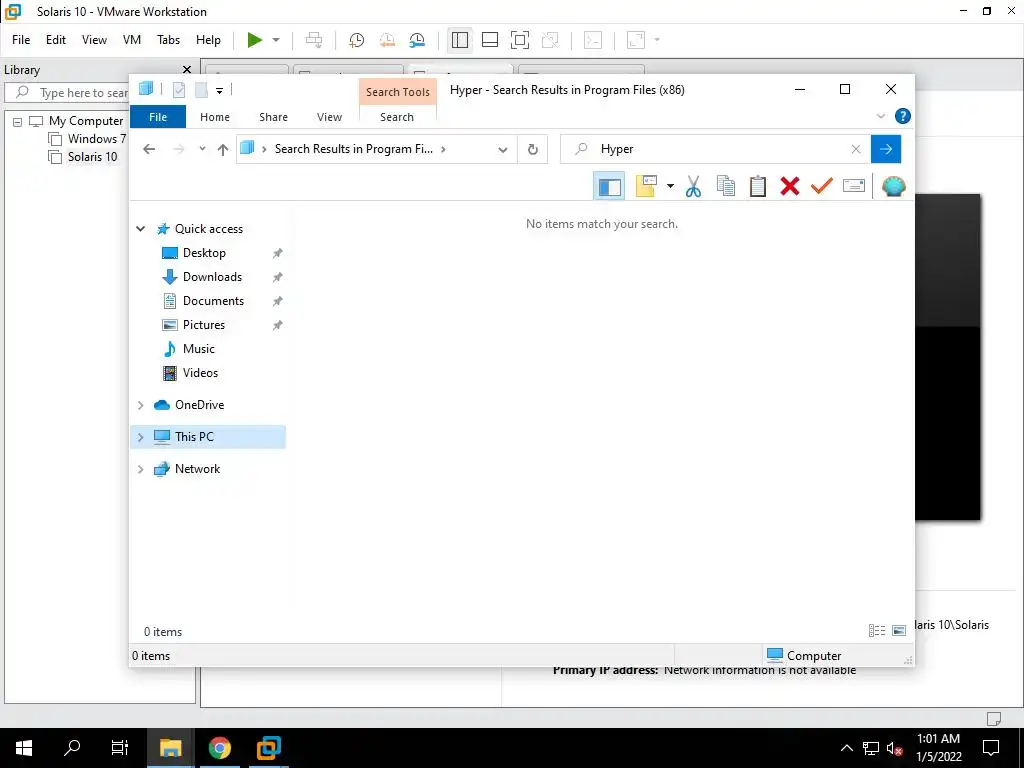
Task: Click the Copy pages icon
Action: [x=726, y=187]
